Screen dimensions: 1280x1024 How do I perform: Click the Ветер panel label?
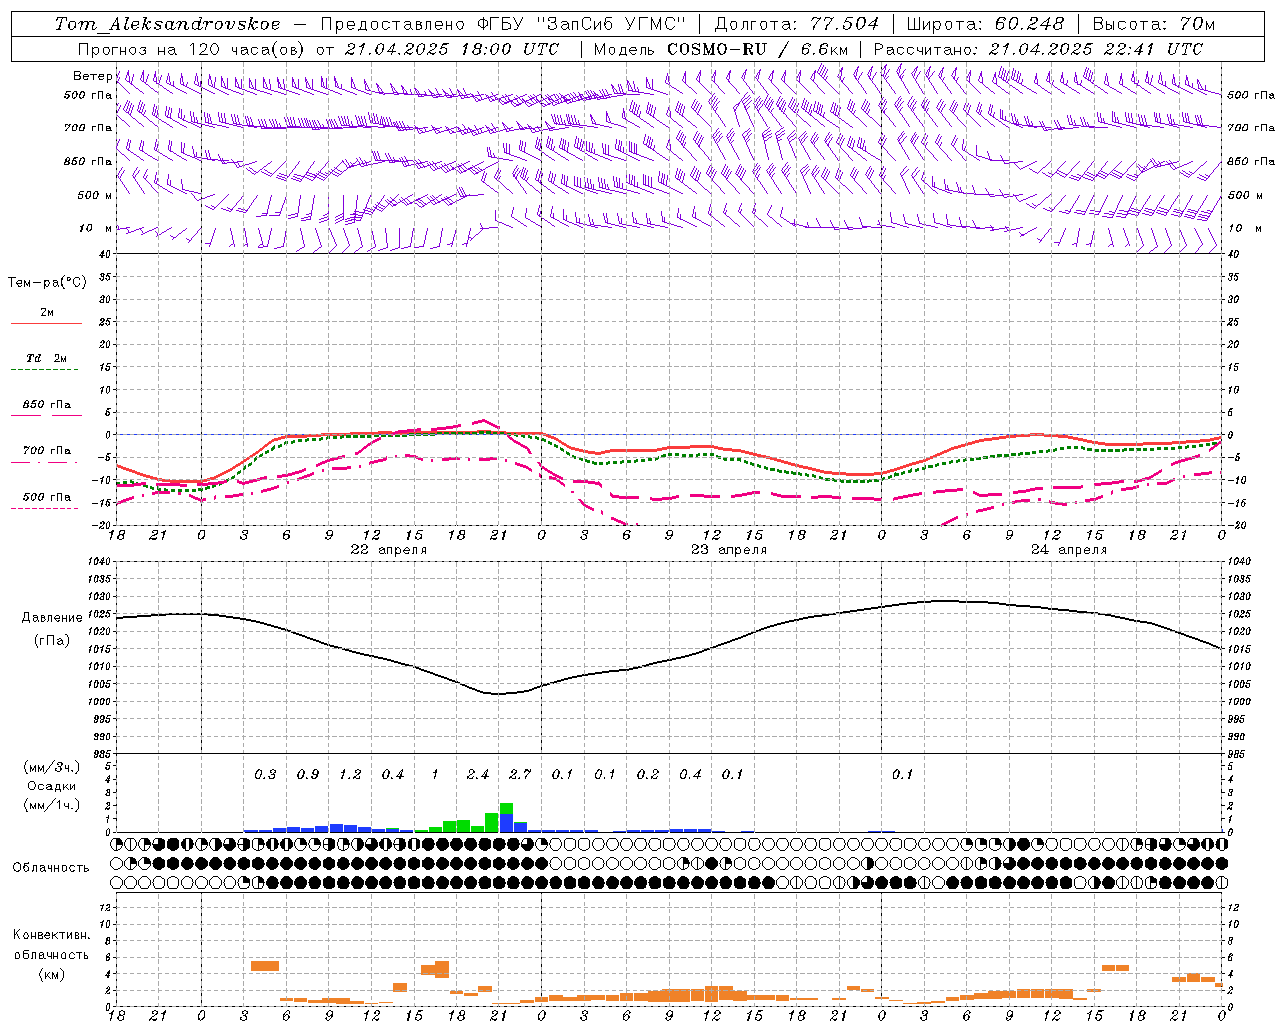point(93,76)
